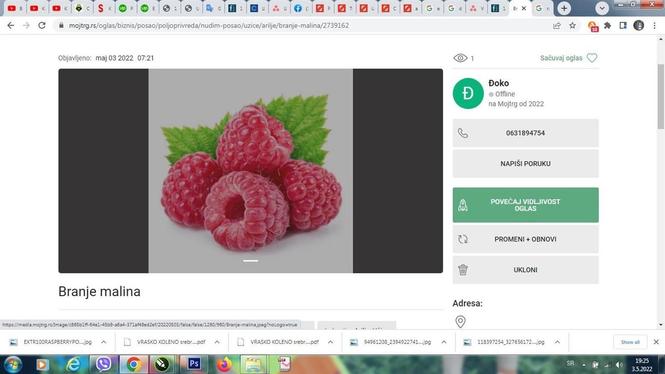665x374 pixels.
Task: Switch to the last Google tab
Action: click(x=542, y=8)
